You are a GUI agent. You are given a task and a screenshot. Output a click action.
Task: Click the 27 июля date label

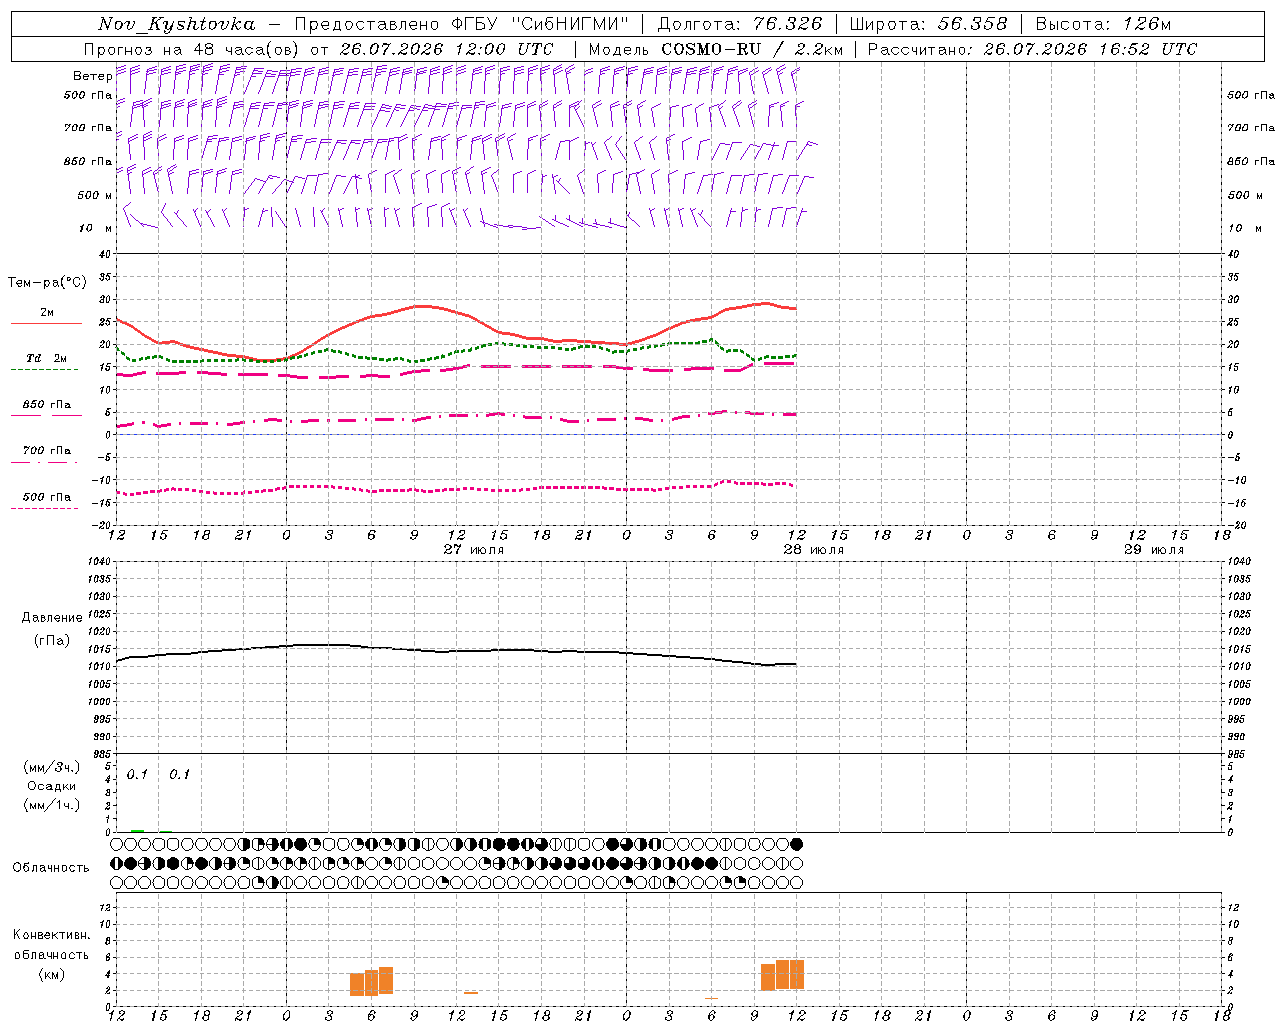[474, 550]
